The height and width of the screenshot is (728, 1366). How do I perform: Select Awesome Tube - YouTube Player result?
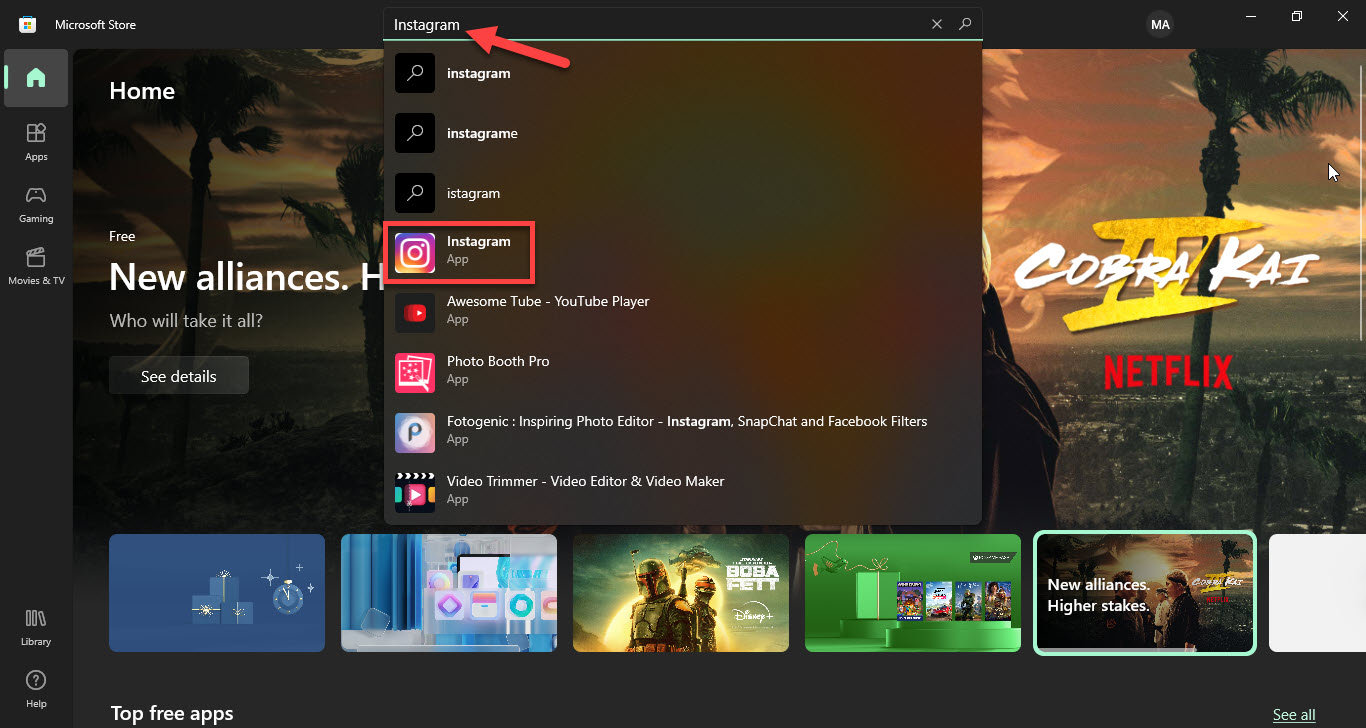[x=547, y=311]
